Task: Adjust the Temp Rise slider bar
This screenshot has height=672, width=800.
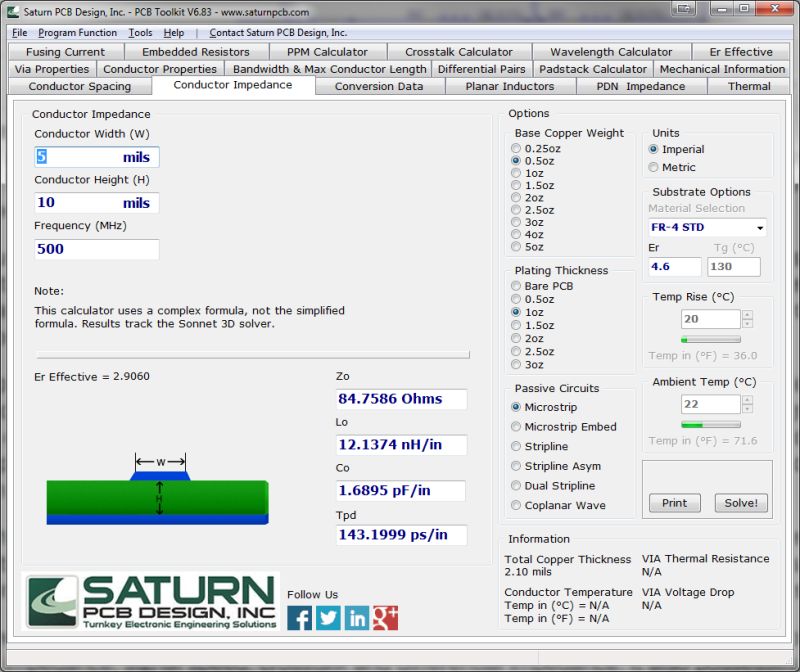Action: point(711,339)
